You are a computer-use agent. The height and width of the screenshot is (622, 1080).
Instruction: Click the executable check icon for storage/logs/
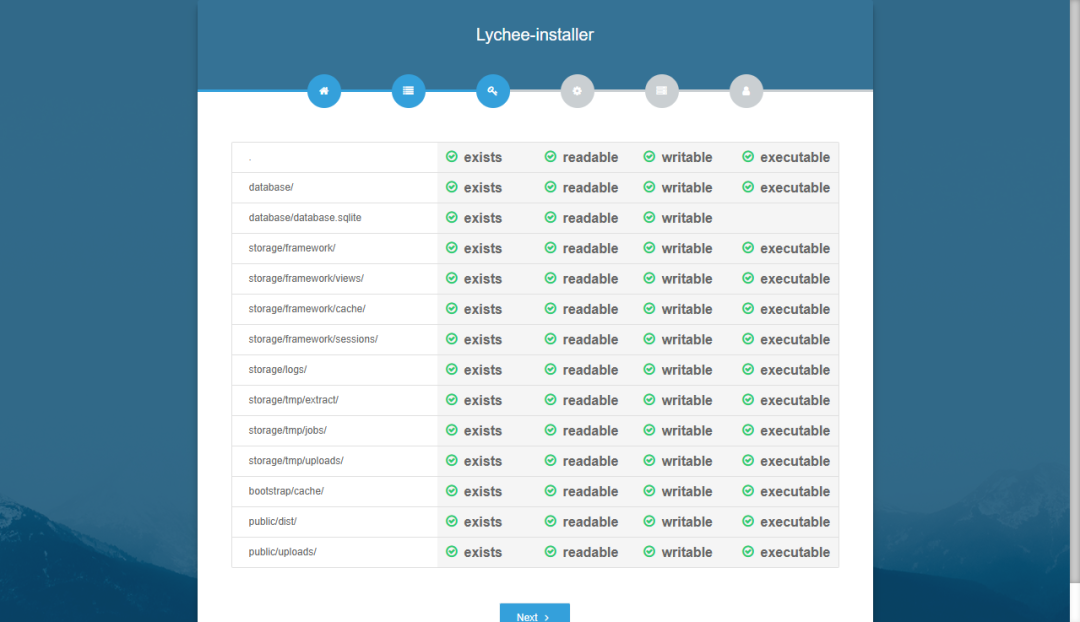(x=748, y=369)
